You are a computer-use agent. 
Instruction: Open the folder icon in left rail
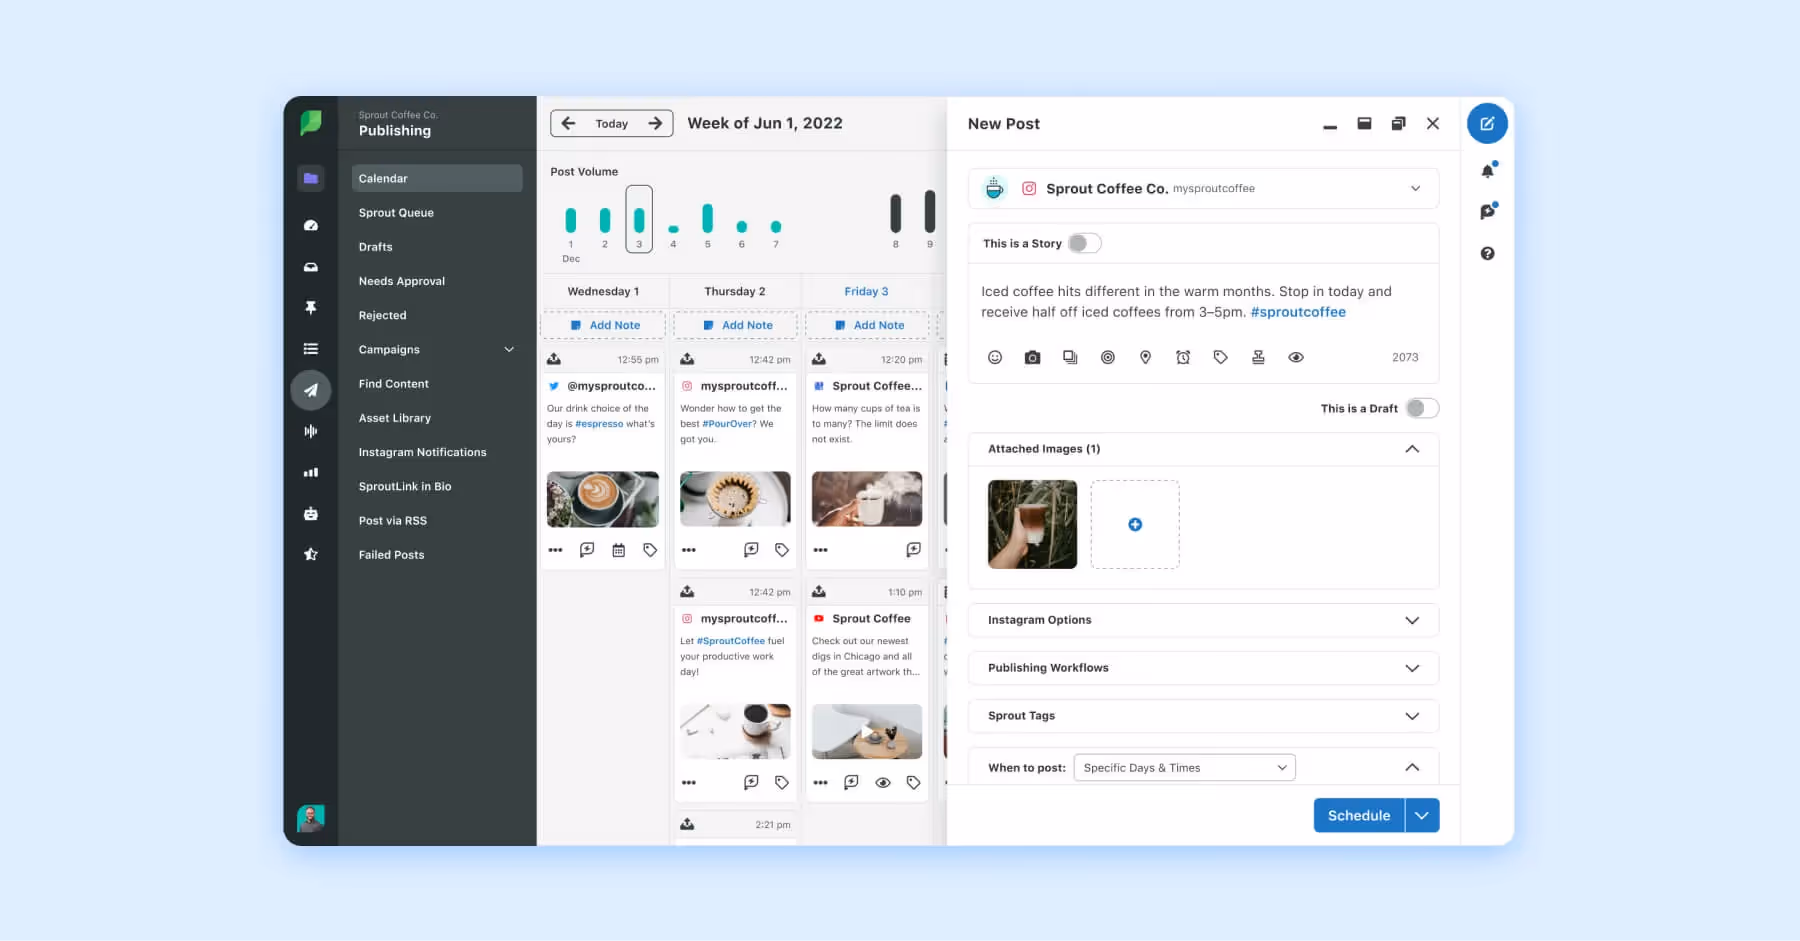(x=311, y=179)
